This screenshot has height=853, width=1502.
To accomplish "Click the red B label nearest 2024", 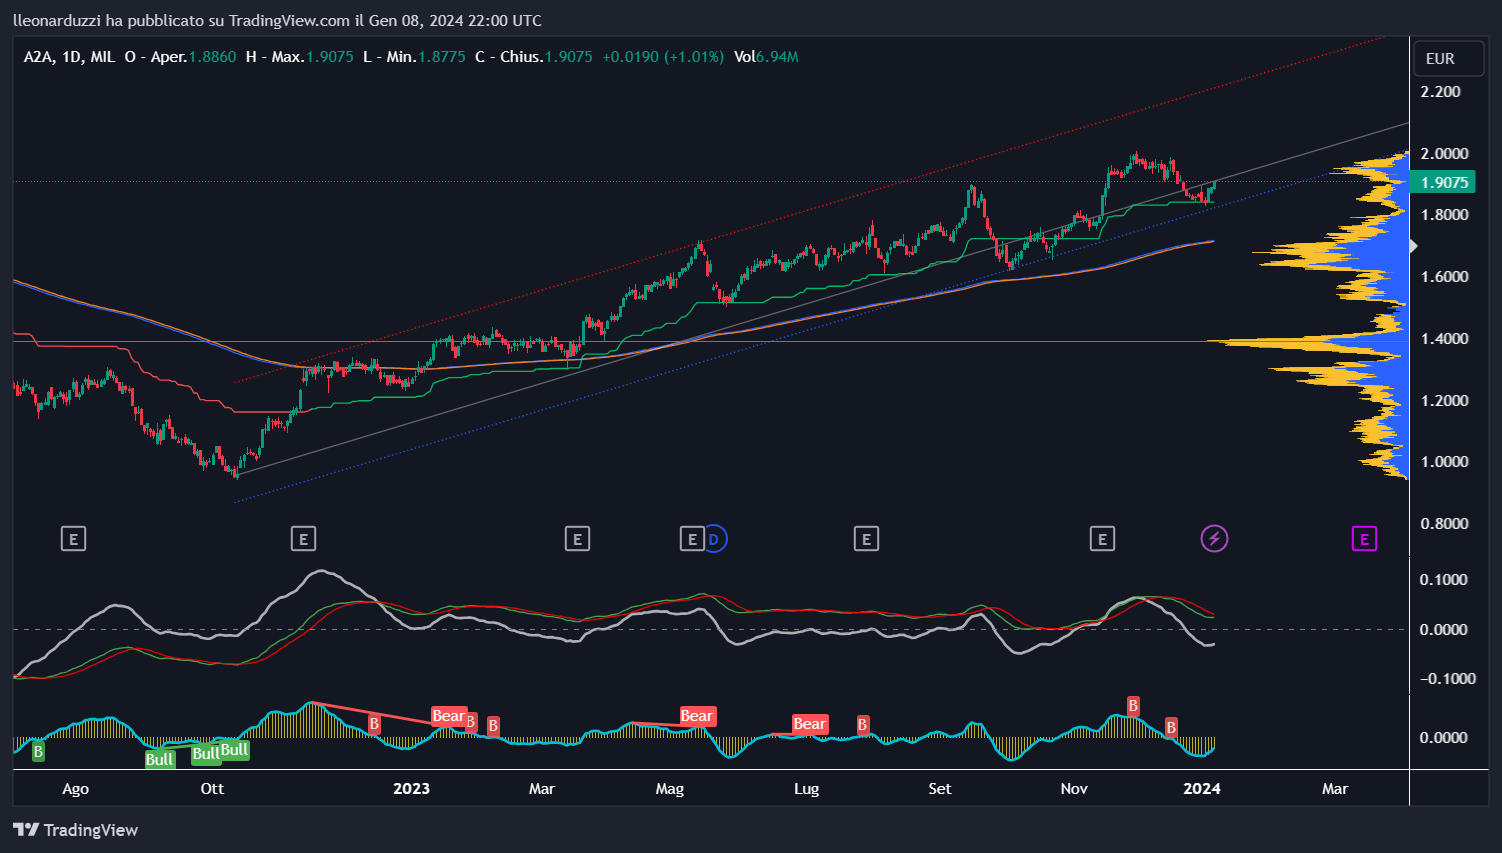I will pyautogui.click(x=1171, y=727).
